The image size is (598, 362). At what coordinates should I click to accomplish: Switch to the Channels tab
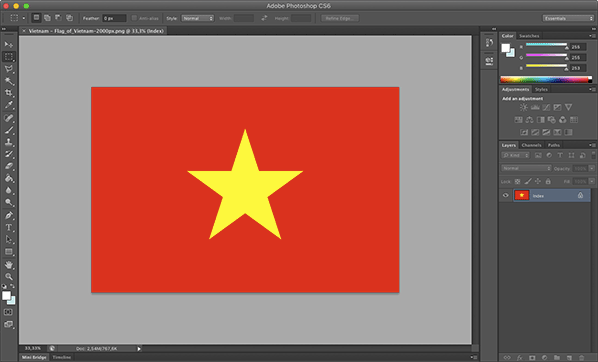[531, 145]
